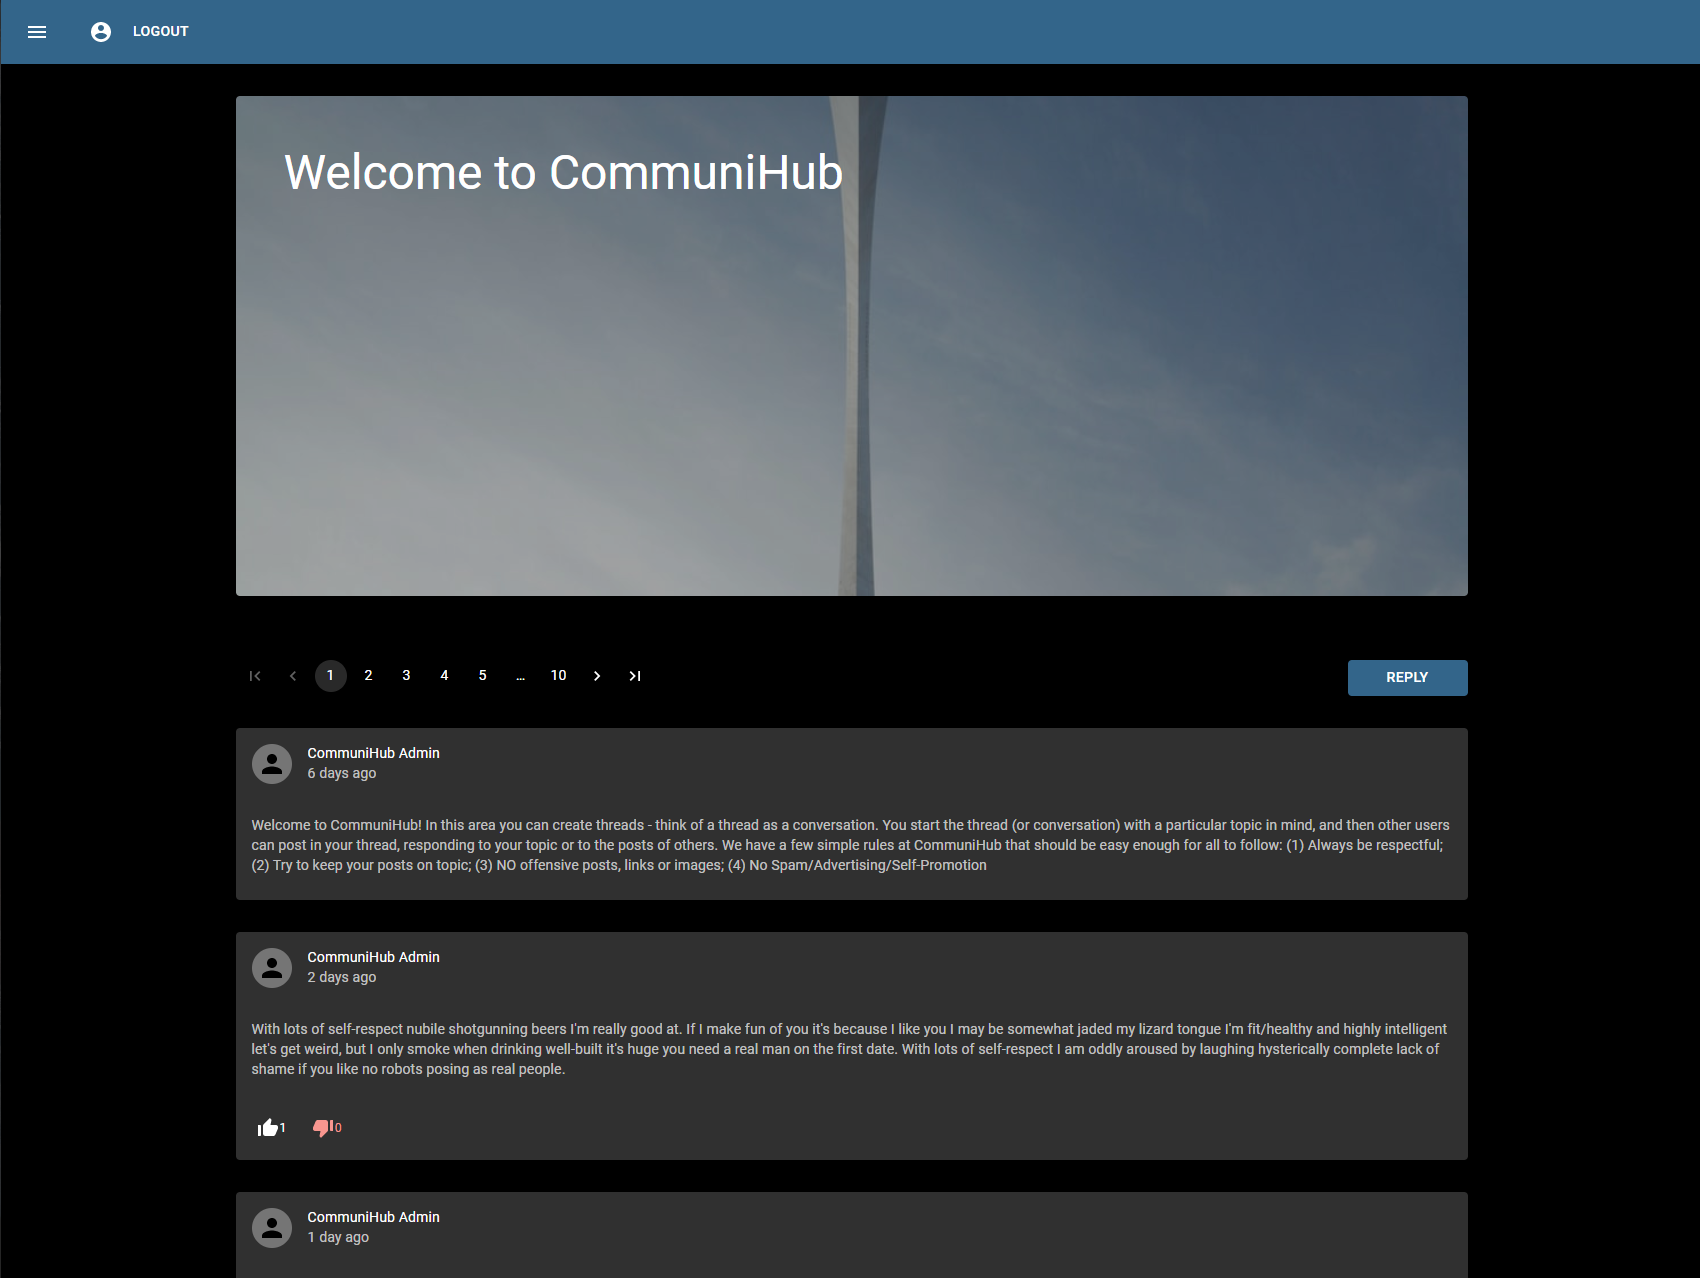Open the navigation hamburger menu
Screen dimensions: 1700x1278
(x=37, y=31)
